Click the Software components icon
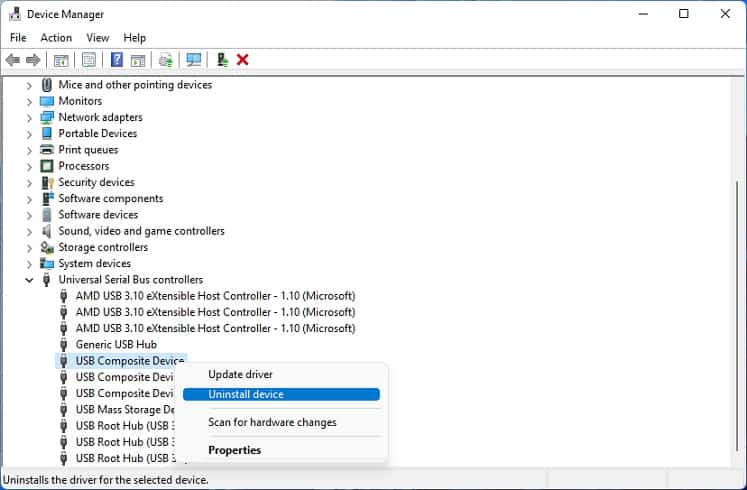Viewport: 747px width, 490px height. [x=48, y=199]
